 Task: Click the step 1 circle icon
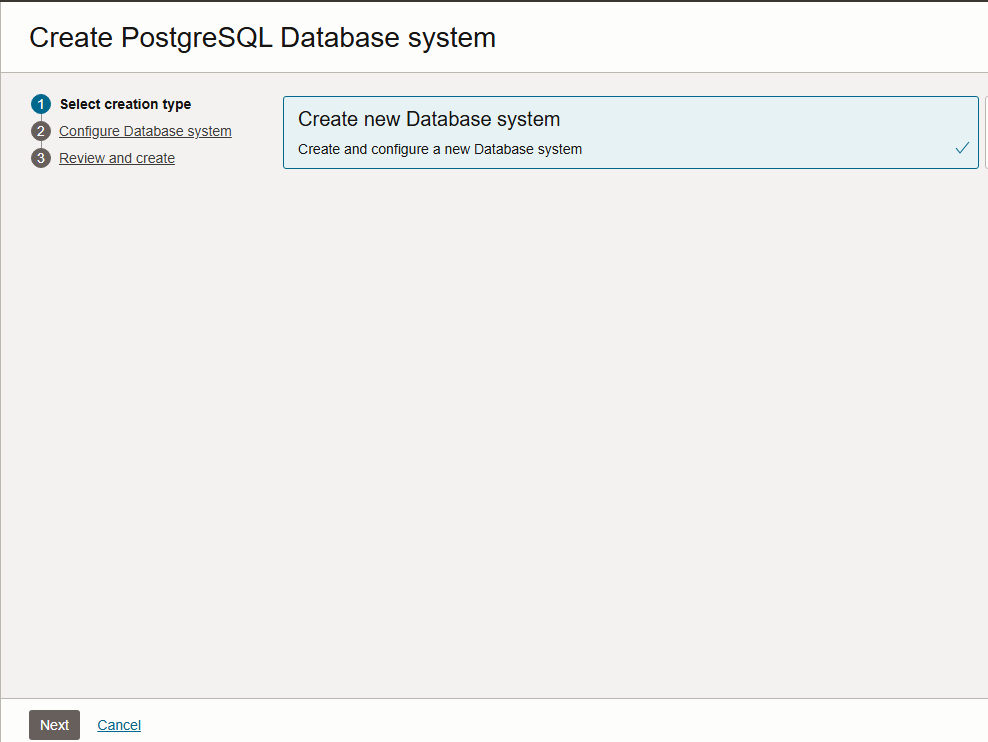tap(41, 104)
